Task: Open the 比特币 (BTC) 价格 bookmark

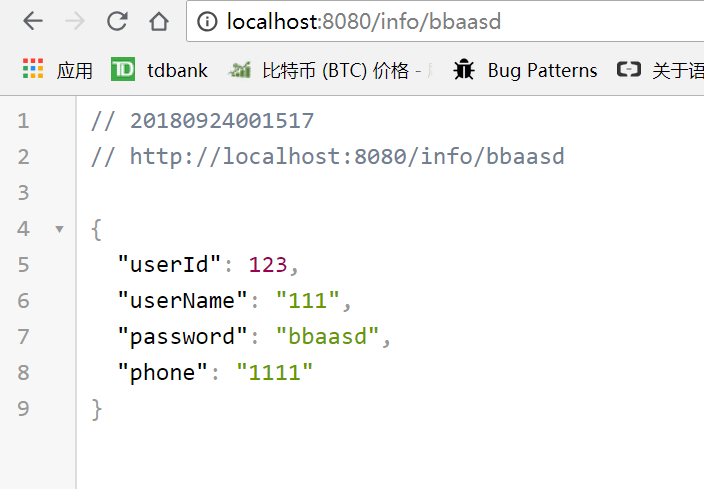Action: pyautogui.click(x=341, y=70)
